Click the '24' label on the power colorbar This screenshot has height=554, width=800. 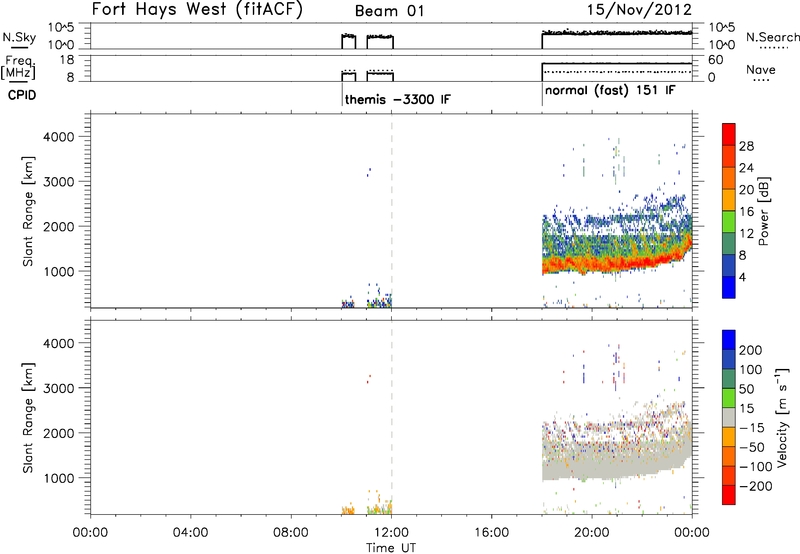(x=746, y=168)
